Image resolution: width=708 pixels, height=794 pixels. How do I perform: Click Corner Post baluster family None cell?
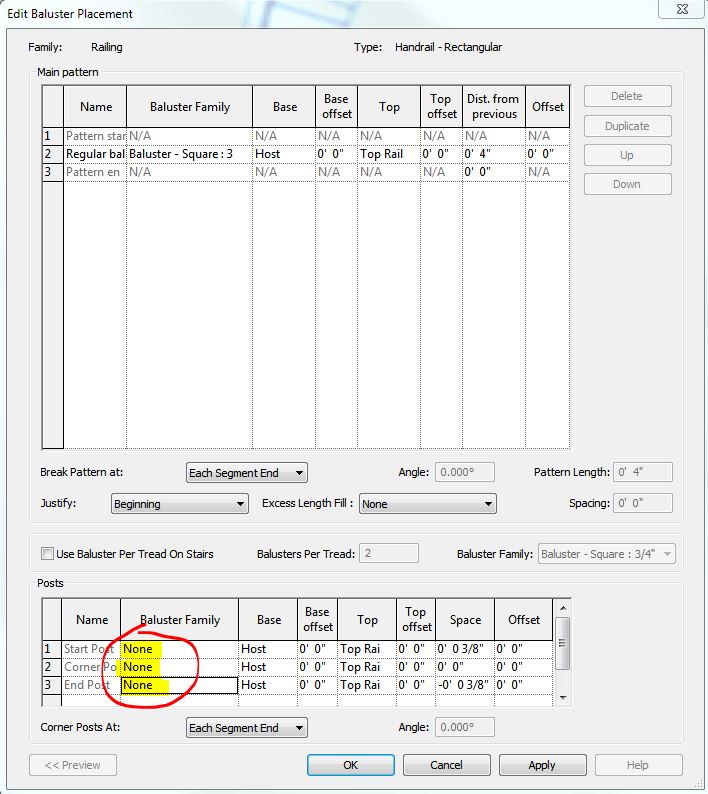(179, 667)
